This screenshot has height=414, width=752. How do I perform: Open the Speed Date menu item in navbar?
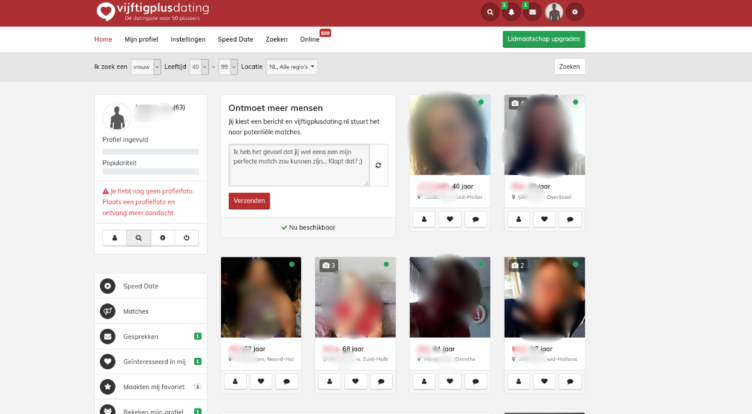pyautogui.click(x=236, y=40)
